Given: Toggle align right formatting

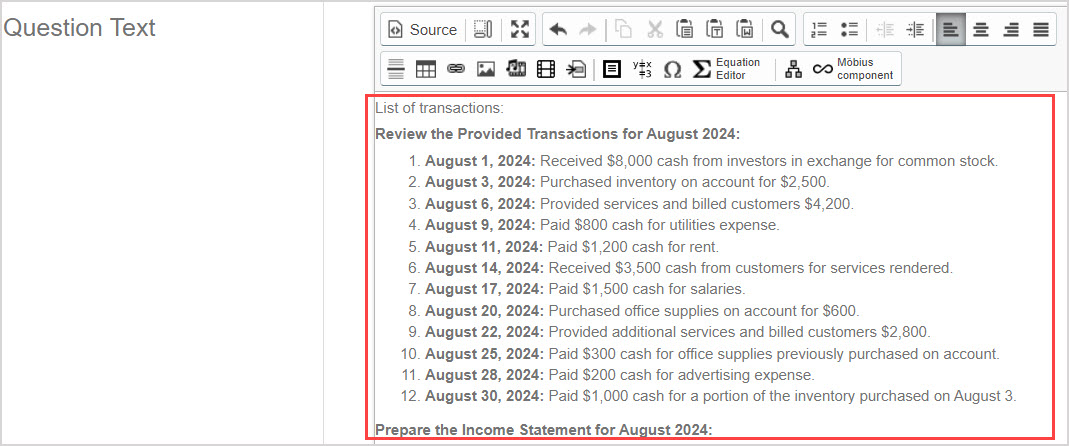Looking at the screenshot, I should pyautogui.click(x=1011, y=30).
